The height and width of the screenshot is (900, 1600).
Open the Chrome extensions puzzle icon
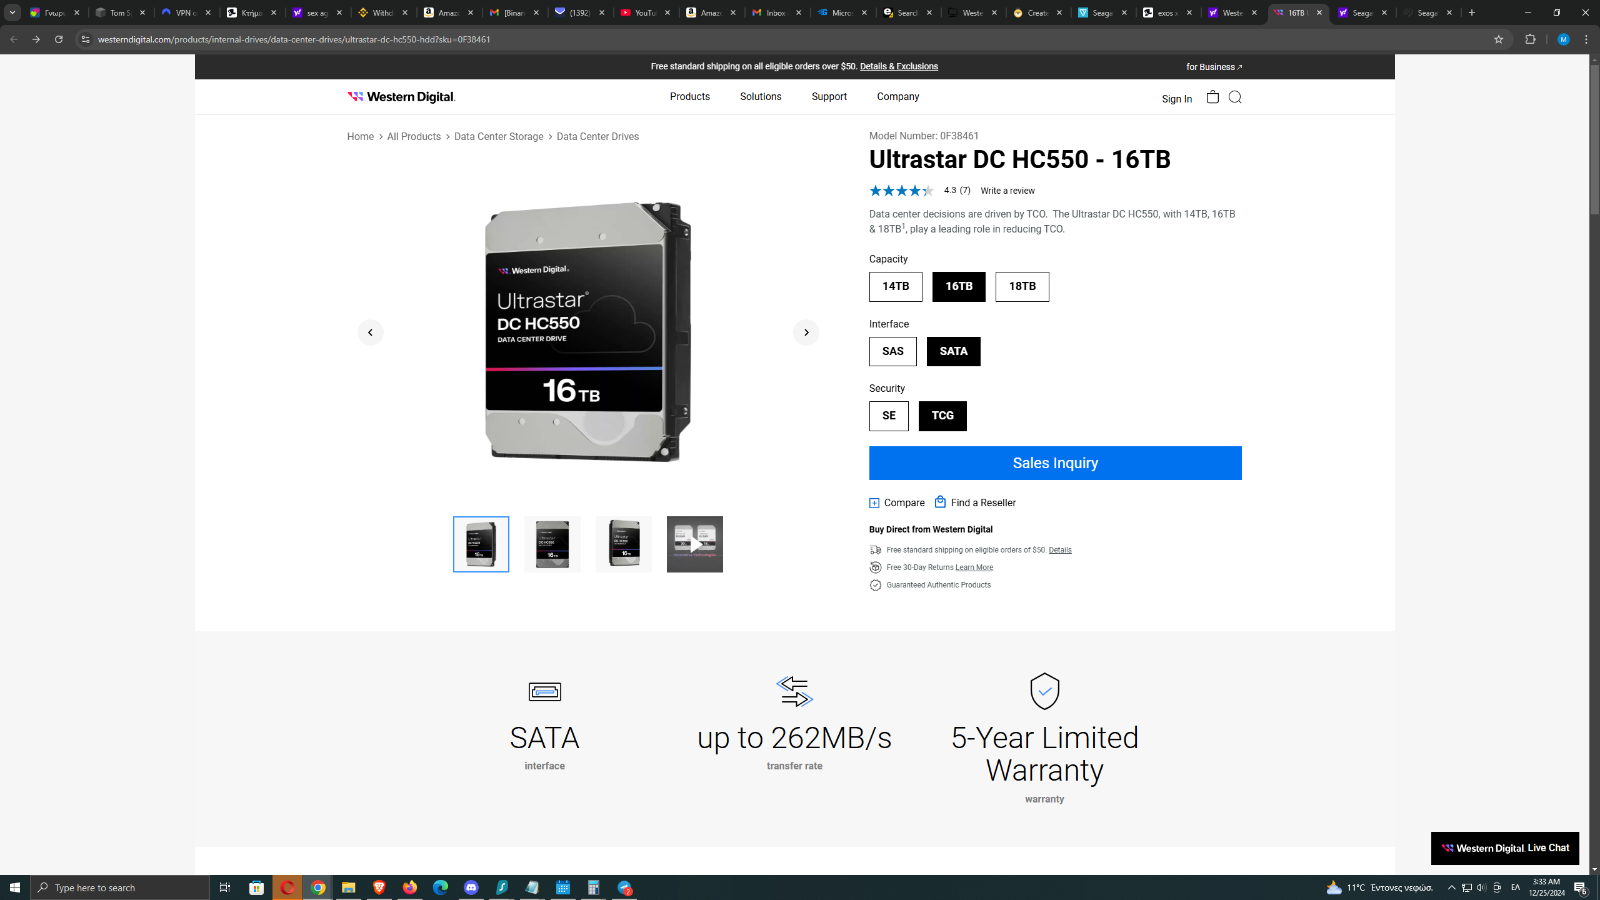coord(1530,39)
